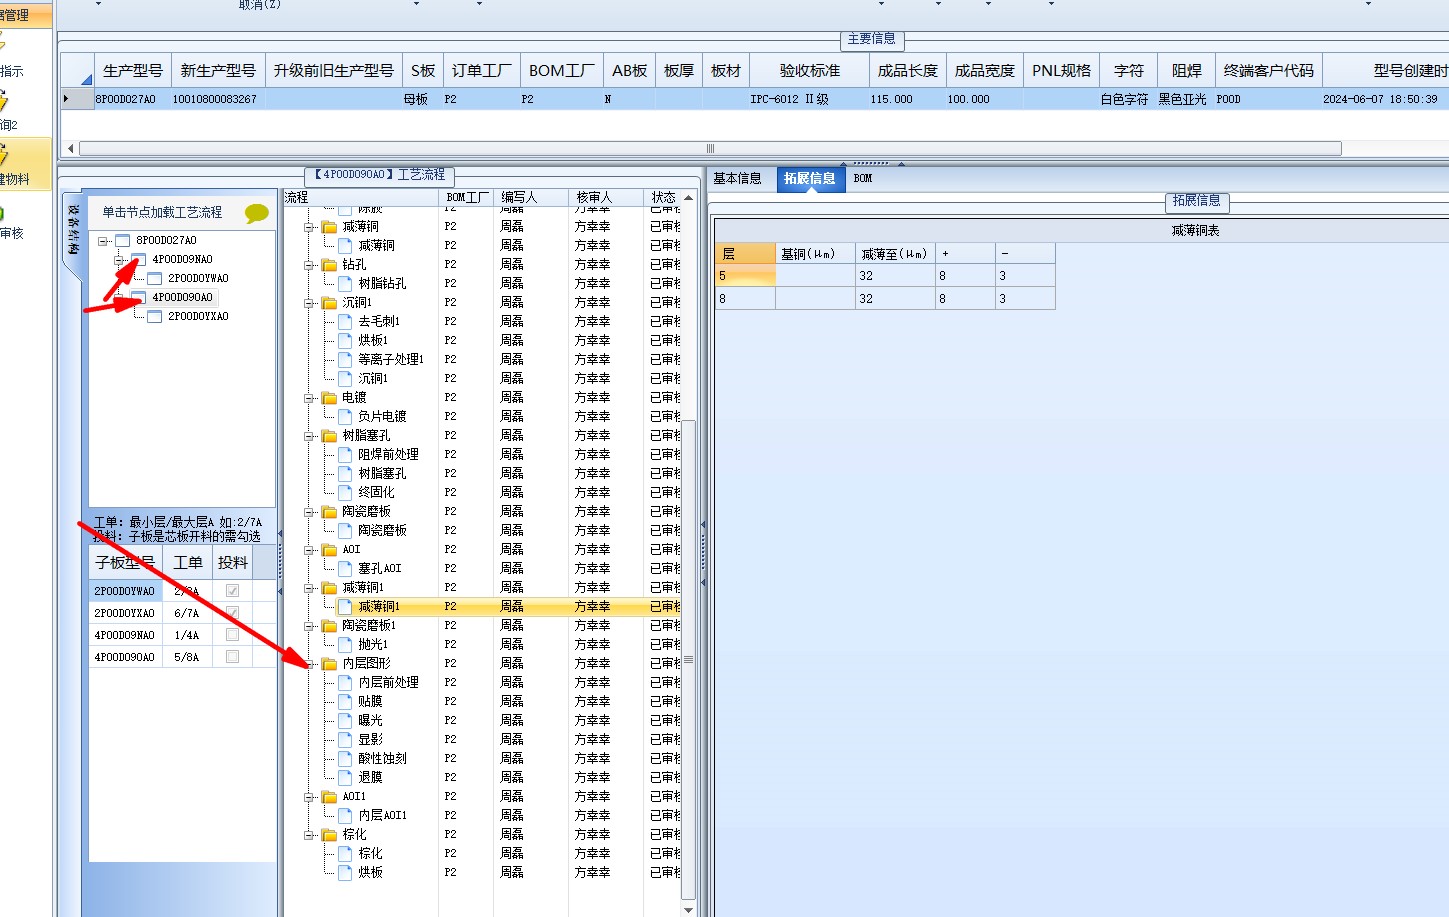Click the page icon of 负片电镀 step

click(346, 417)
